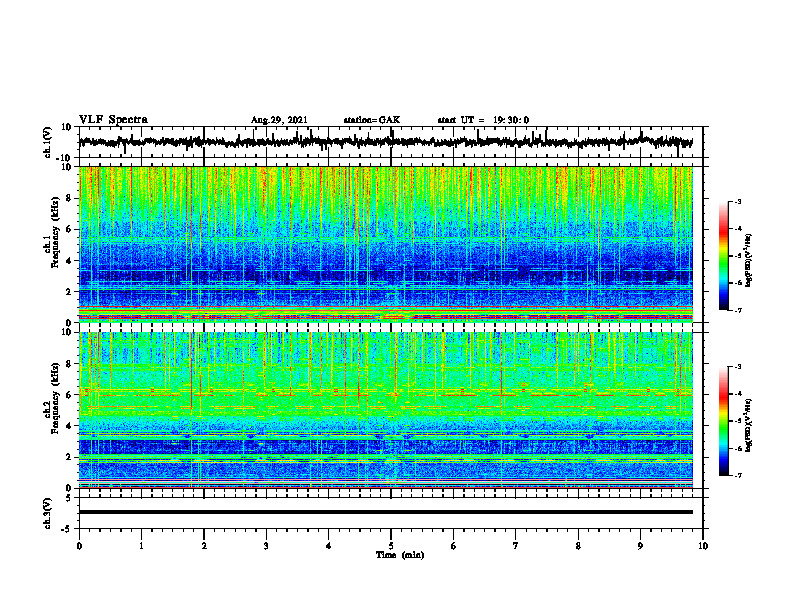The image size is (792, 612).
Task: Click time axis tick label "5" under the plots
Action: click(391, 546)
